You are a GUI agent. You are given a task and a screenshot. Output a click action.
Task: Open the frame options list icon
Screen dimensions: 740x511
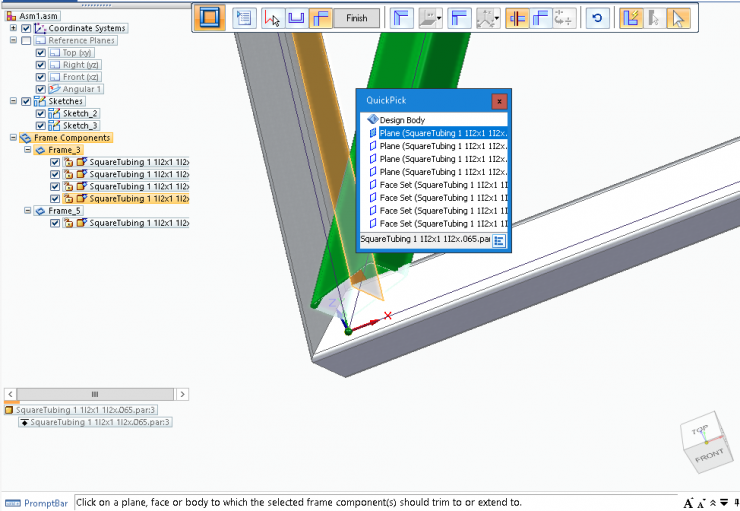click(x=244, y=17)
